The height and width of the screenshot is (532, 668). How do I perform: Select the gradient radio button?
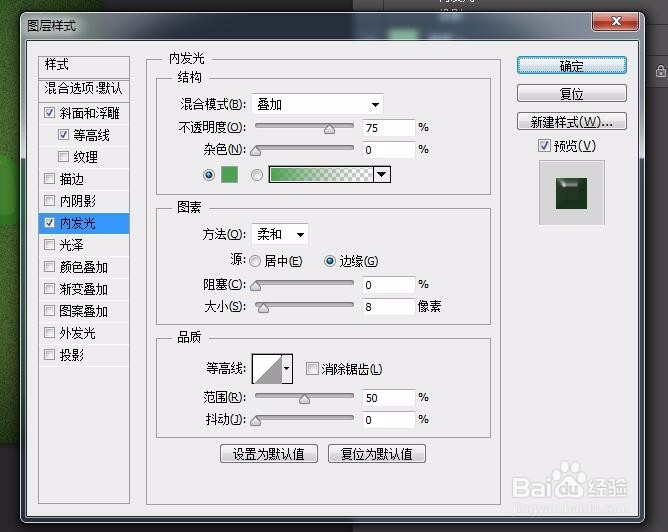(257, 175)
